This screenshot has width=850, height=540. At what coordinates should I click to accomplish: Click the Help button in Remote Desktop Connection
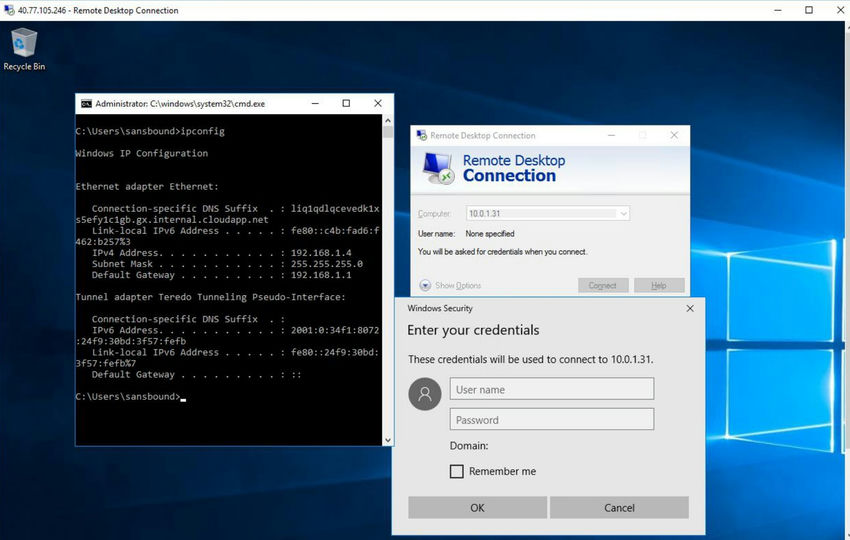tap(659, 285)
